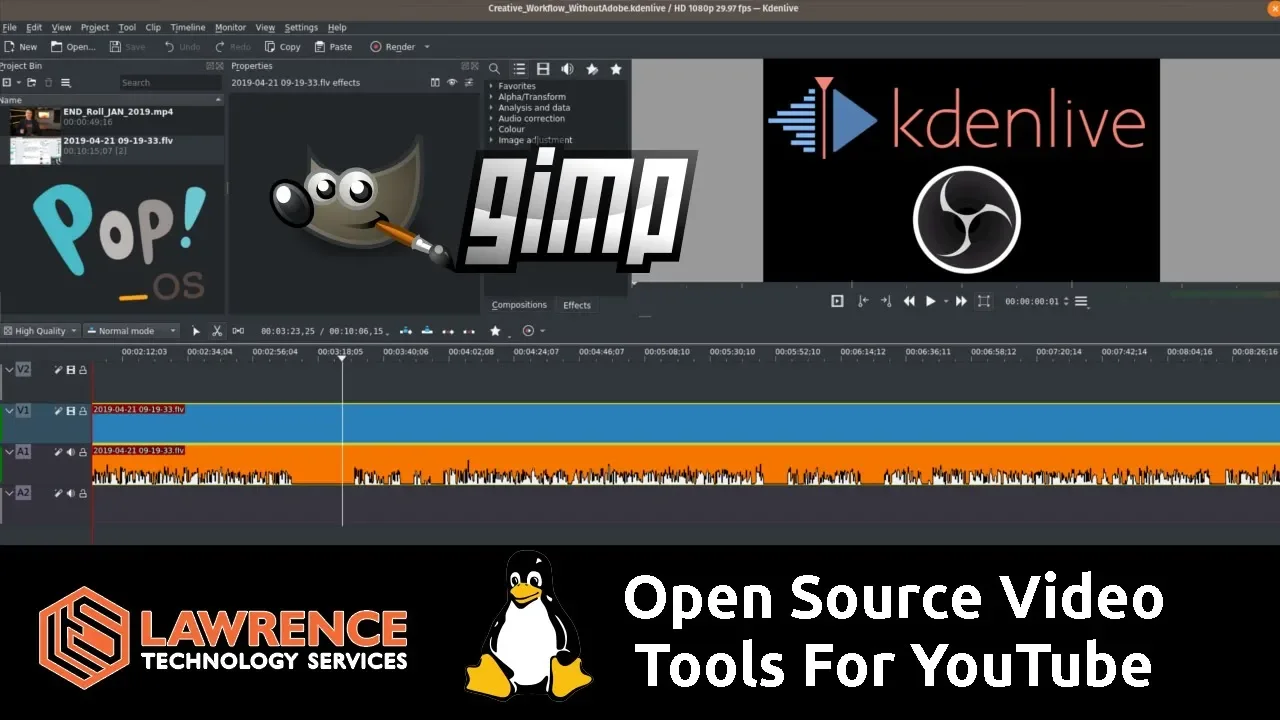
Task: Show favorite effects with the star icon
Action: [616, 69]
